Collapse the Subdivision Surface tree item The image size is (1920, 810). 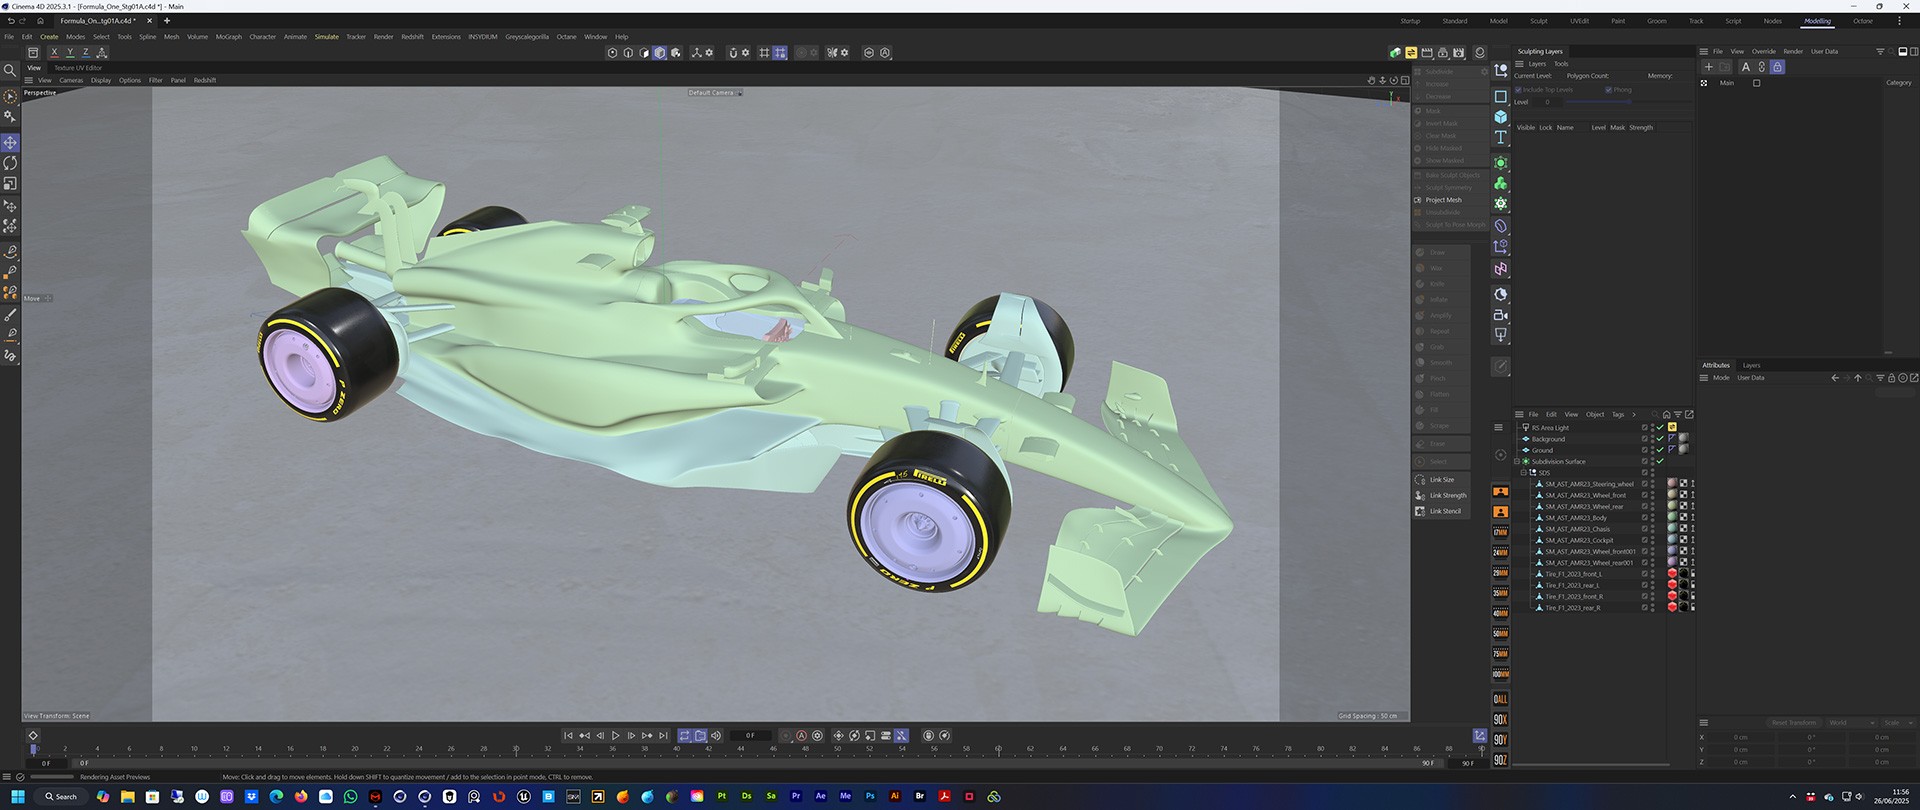(1517, 462)
